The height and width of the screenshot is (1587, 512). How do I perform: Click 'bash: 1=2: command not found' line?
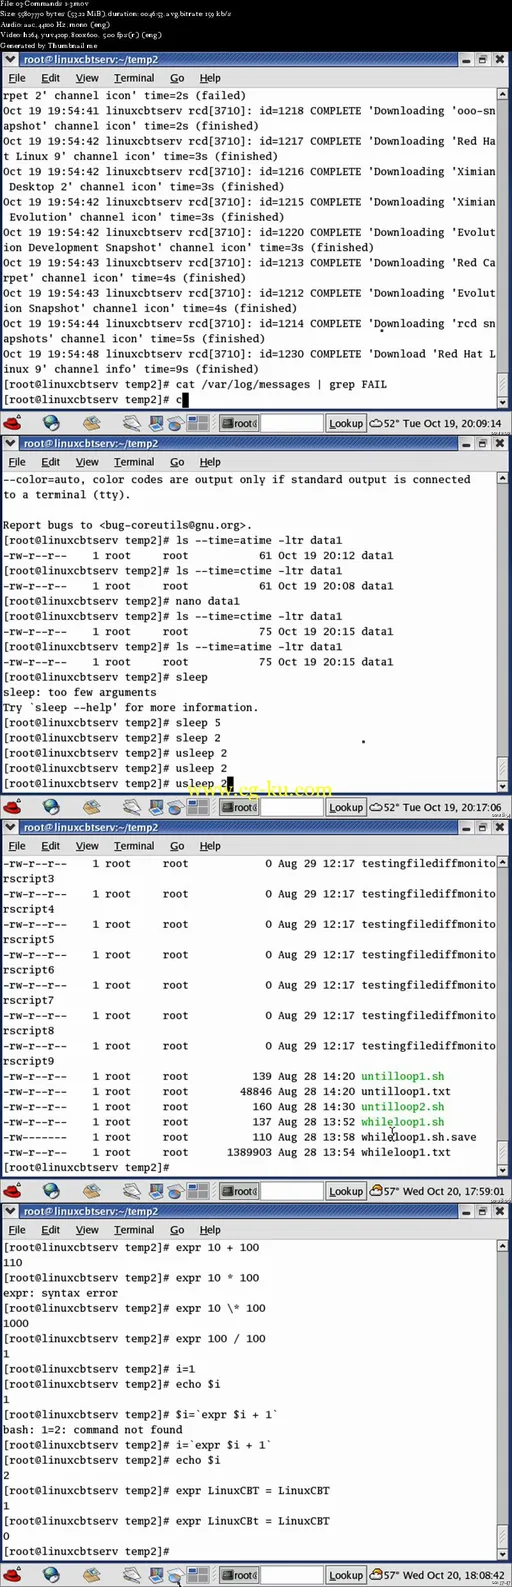point(92,1430)
